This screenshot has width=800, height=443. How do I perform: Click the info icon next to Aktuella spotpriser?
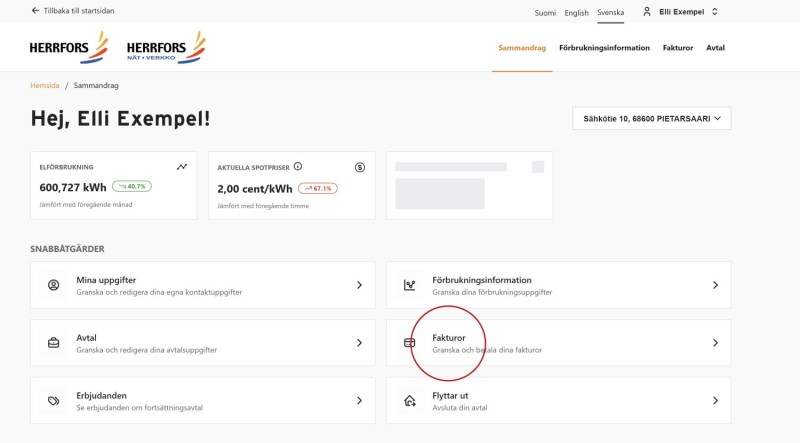[298, 166]
